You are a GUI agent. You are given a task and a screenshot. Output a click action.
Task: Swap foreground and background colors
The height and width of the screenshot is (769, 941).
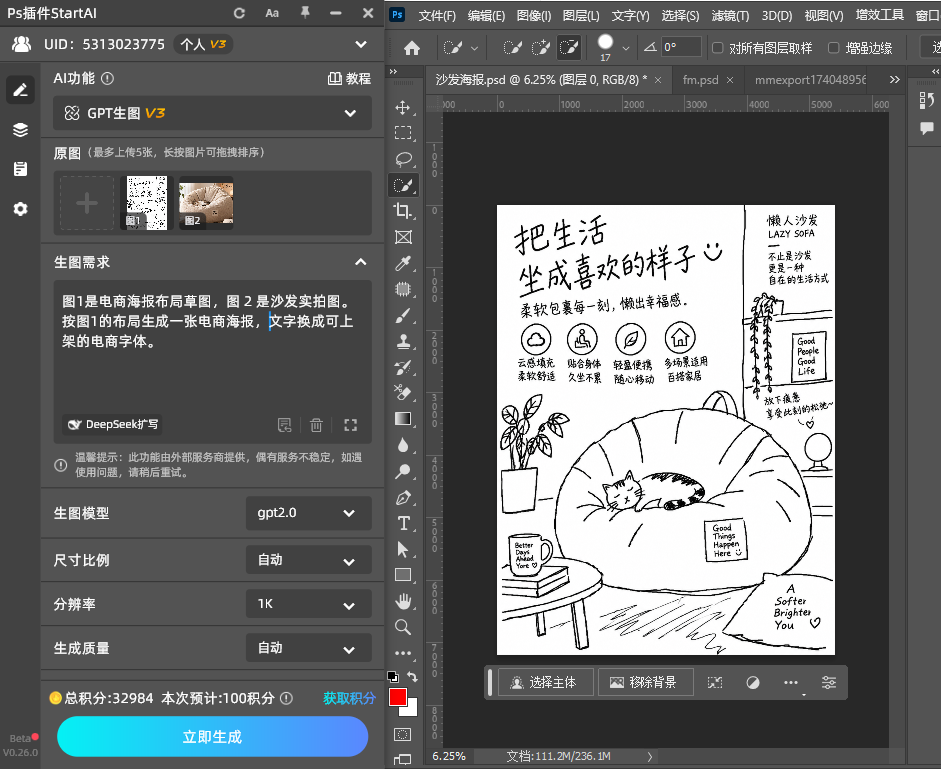(412, 677)
